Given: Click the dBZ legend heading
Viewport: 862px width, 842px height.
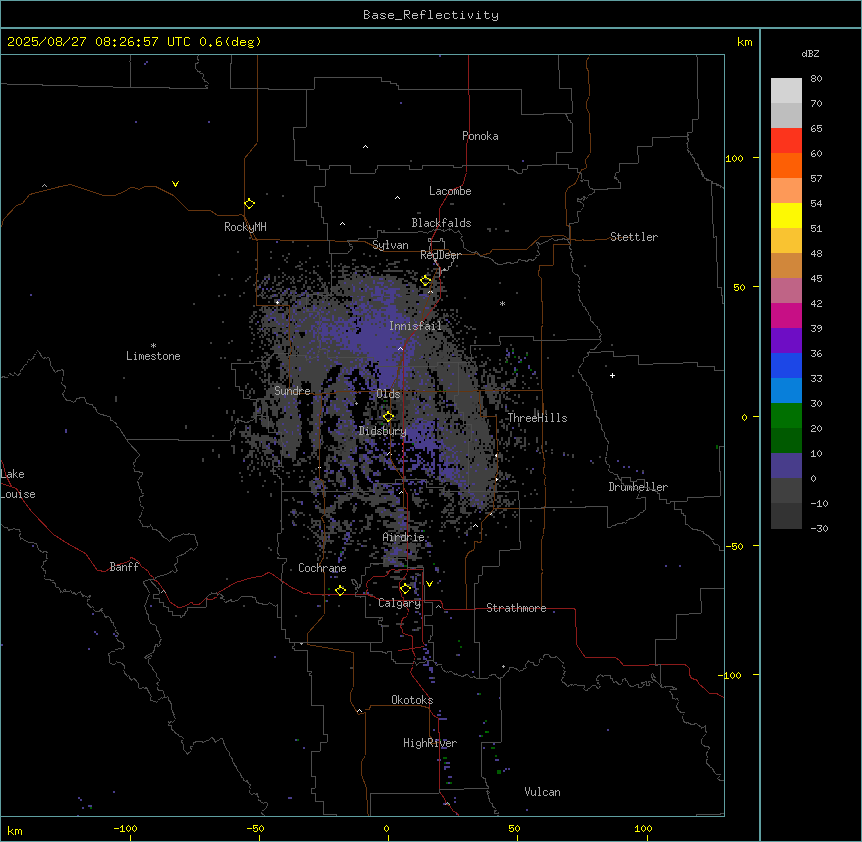Looking at the screenshot, I should 810,53.
